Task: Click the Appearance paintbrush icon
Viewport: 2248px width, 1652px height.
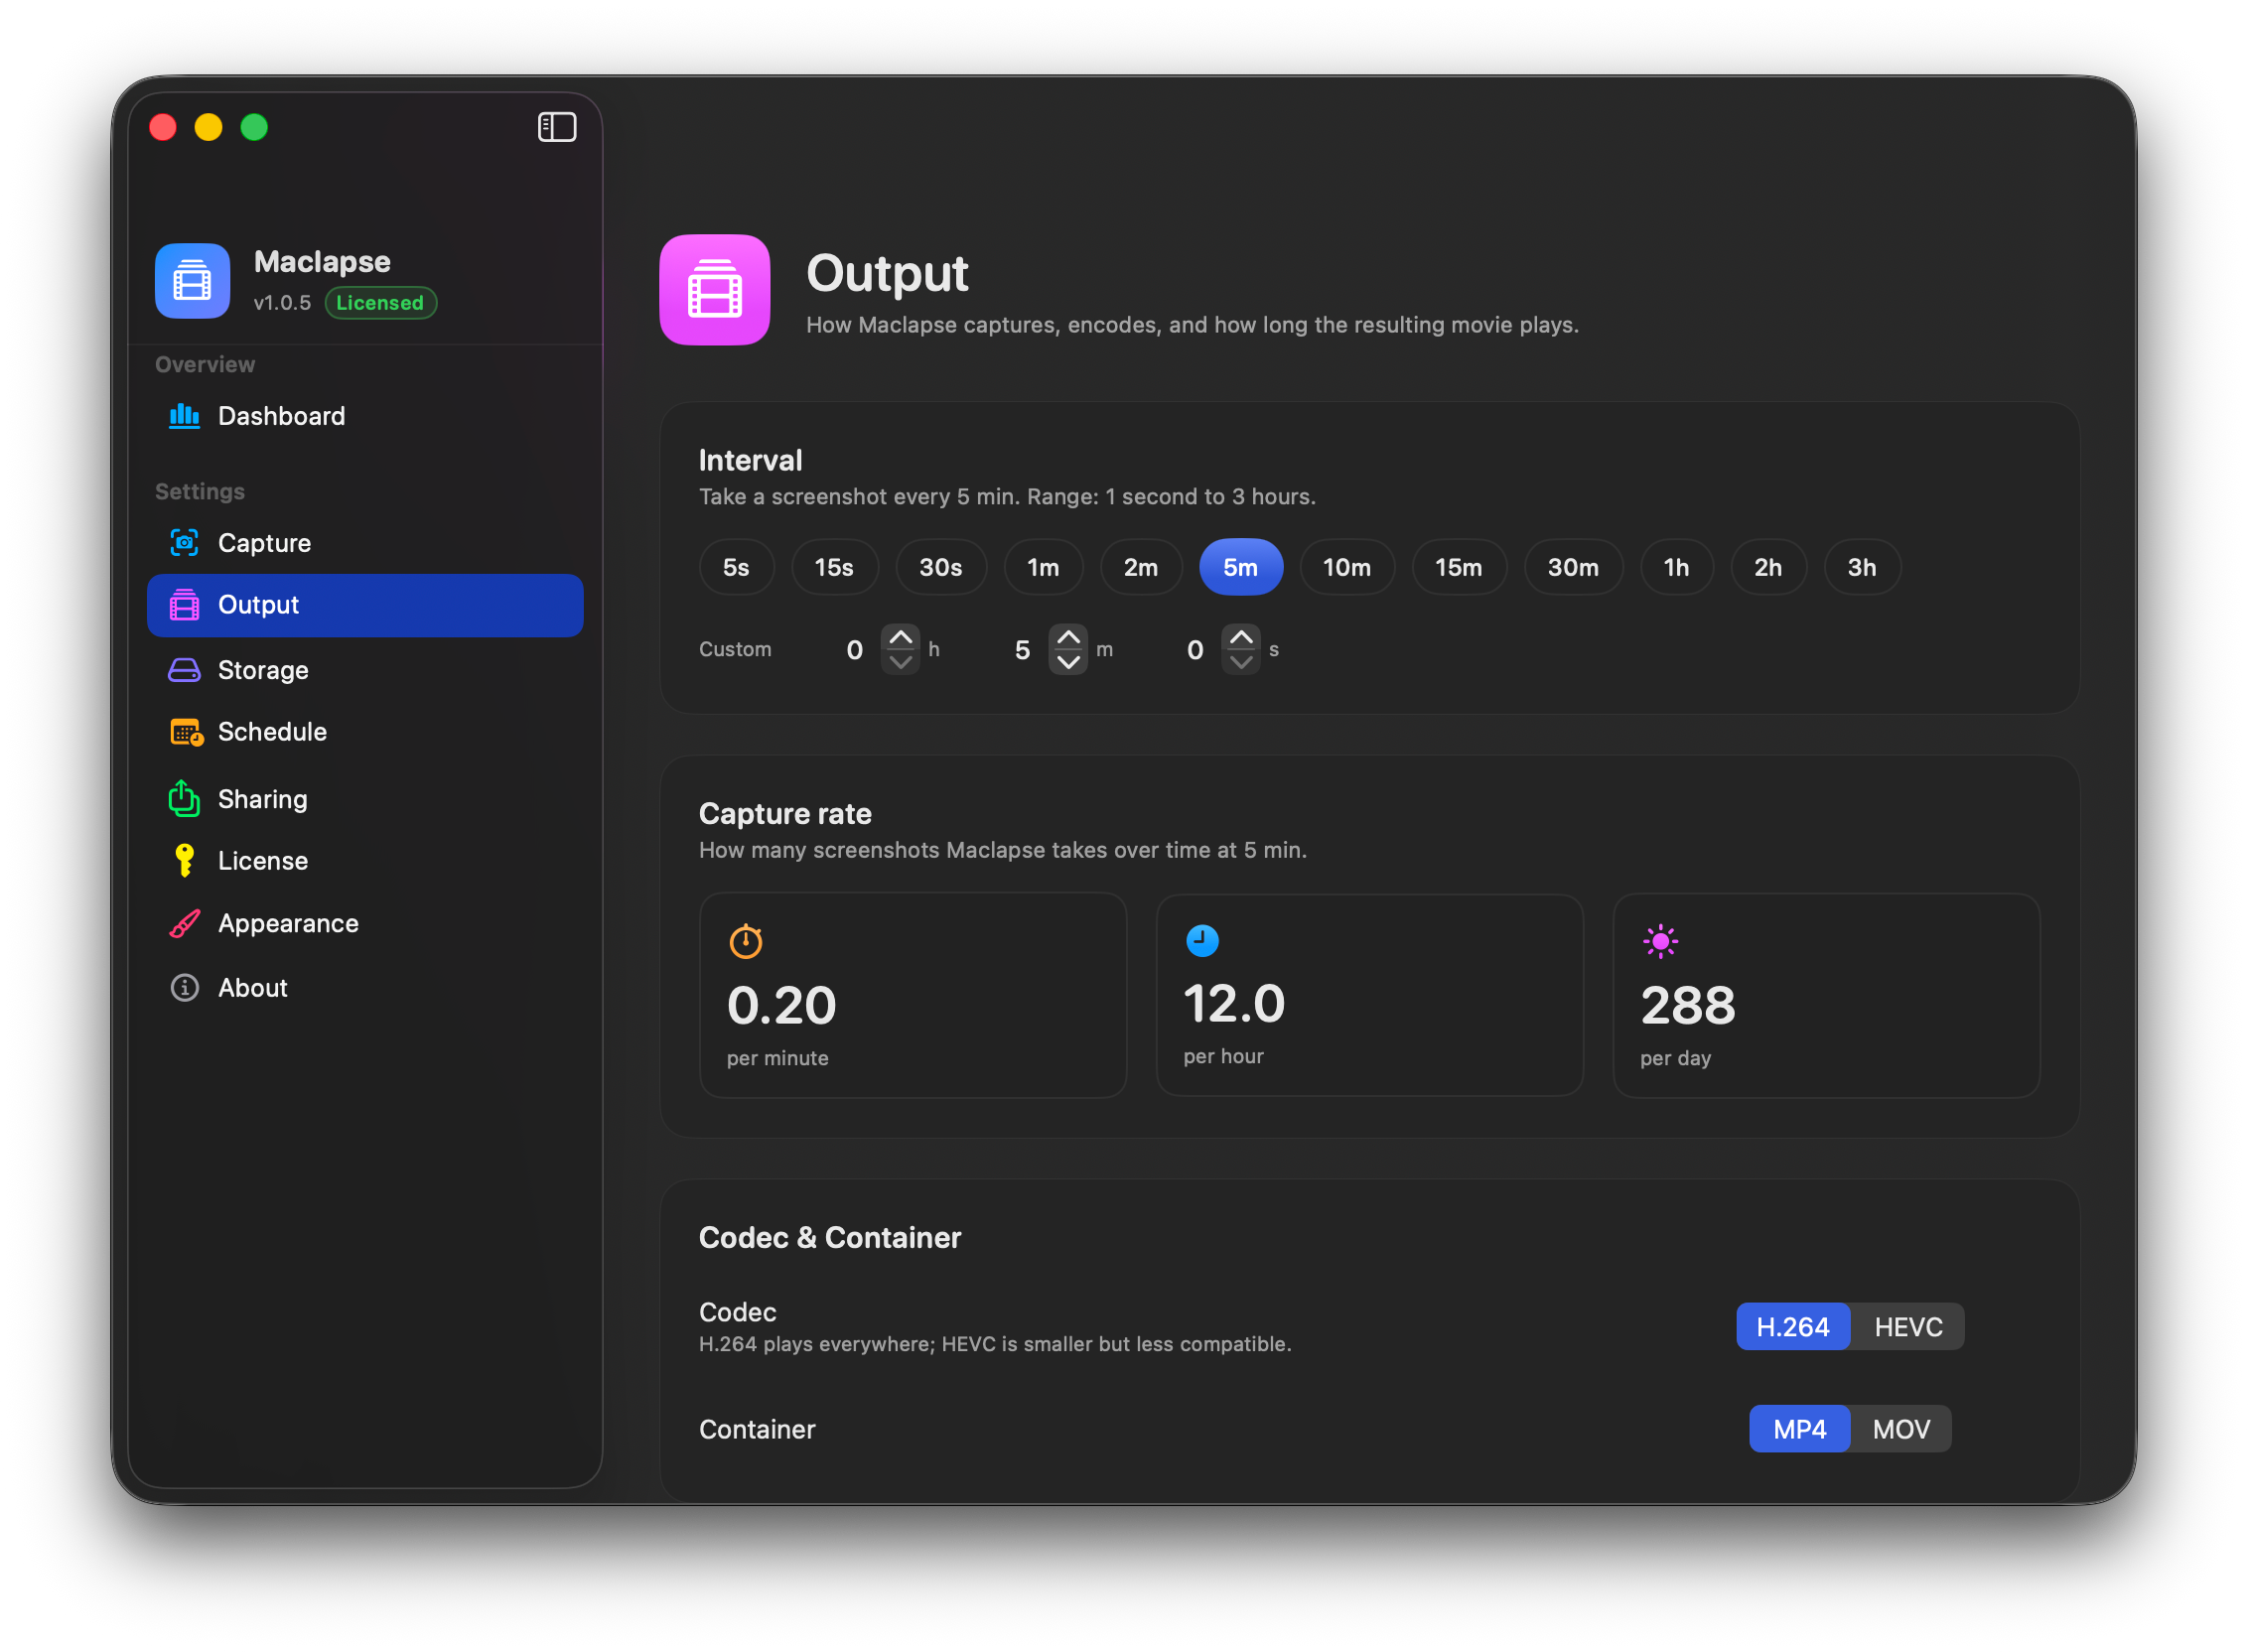Action: click(x=184, y=924)
